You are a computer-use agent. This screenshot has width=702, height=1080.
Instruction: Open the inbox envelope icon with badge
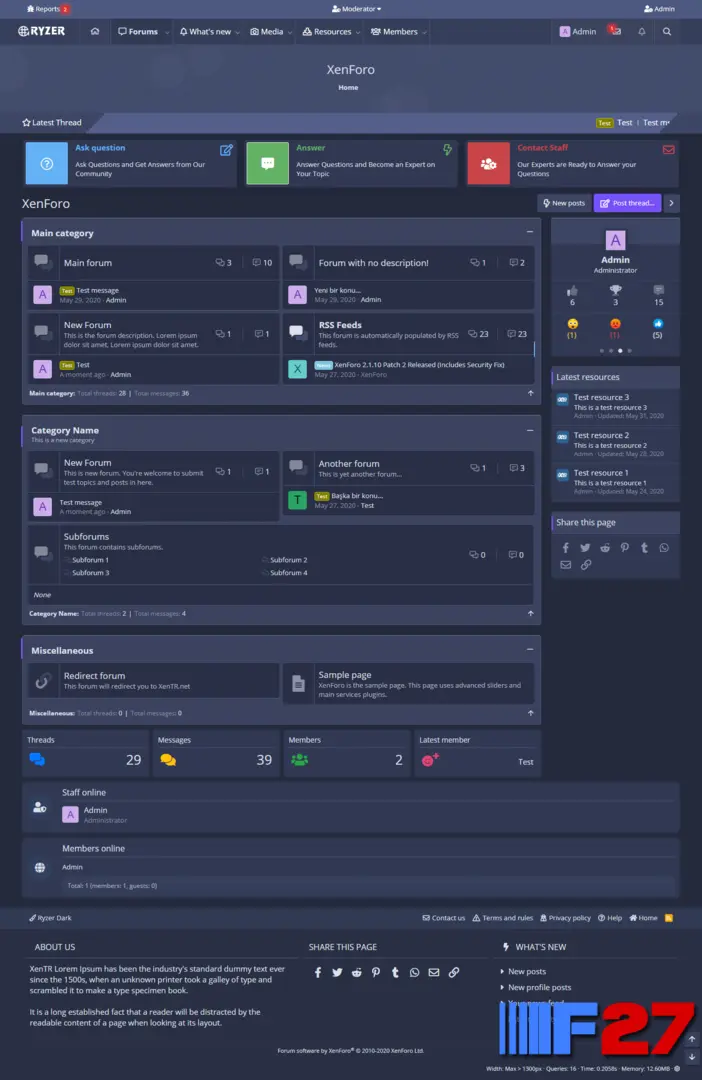pos(615,31)
